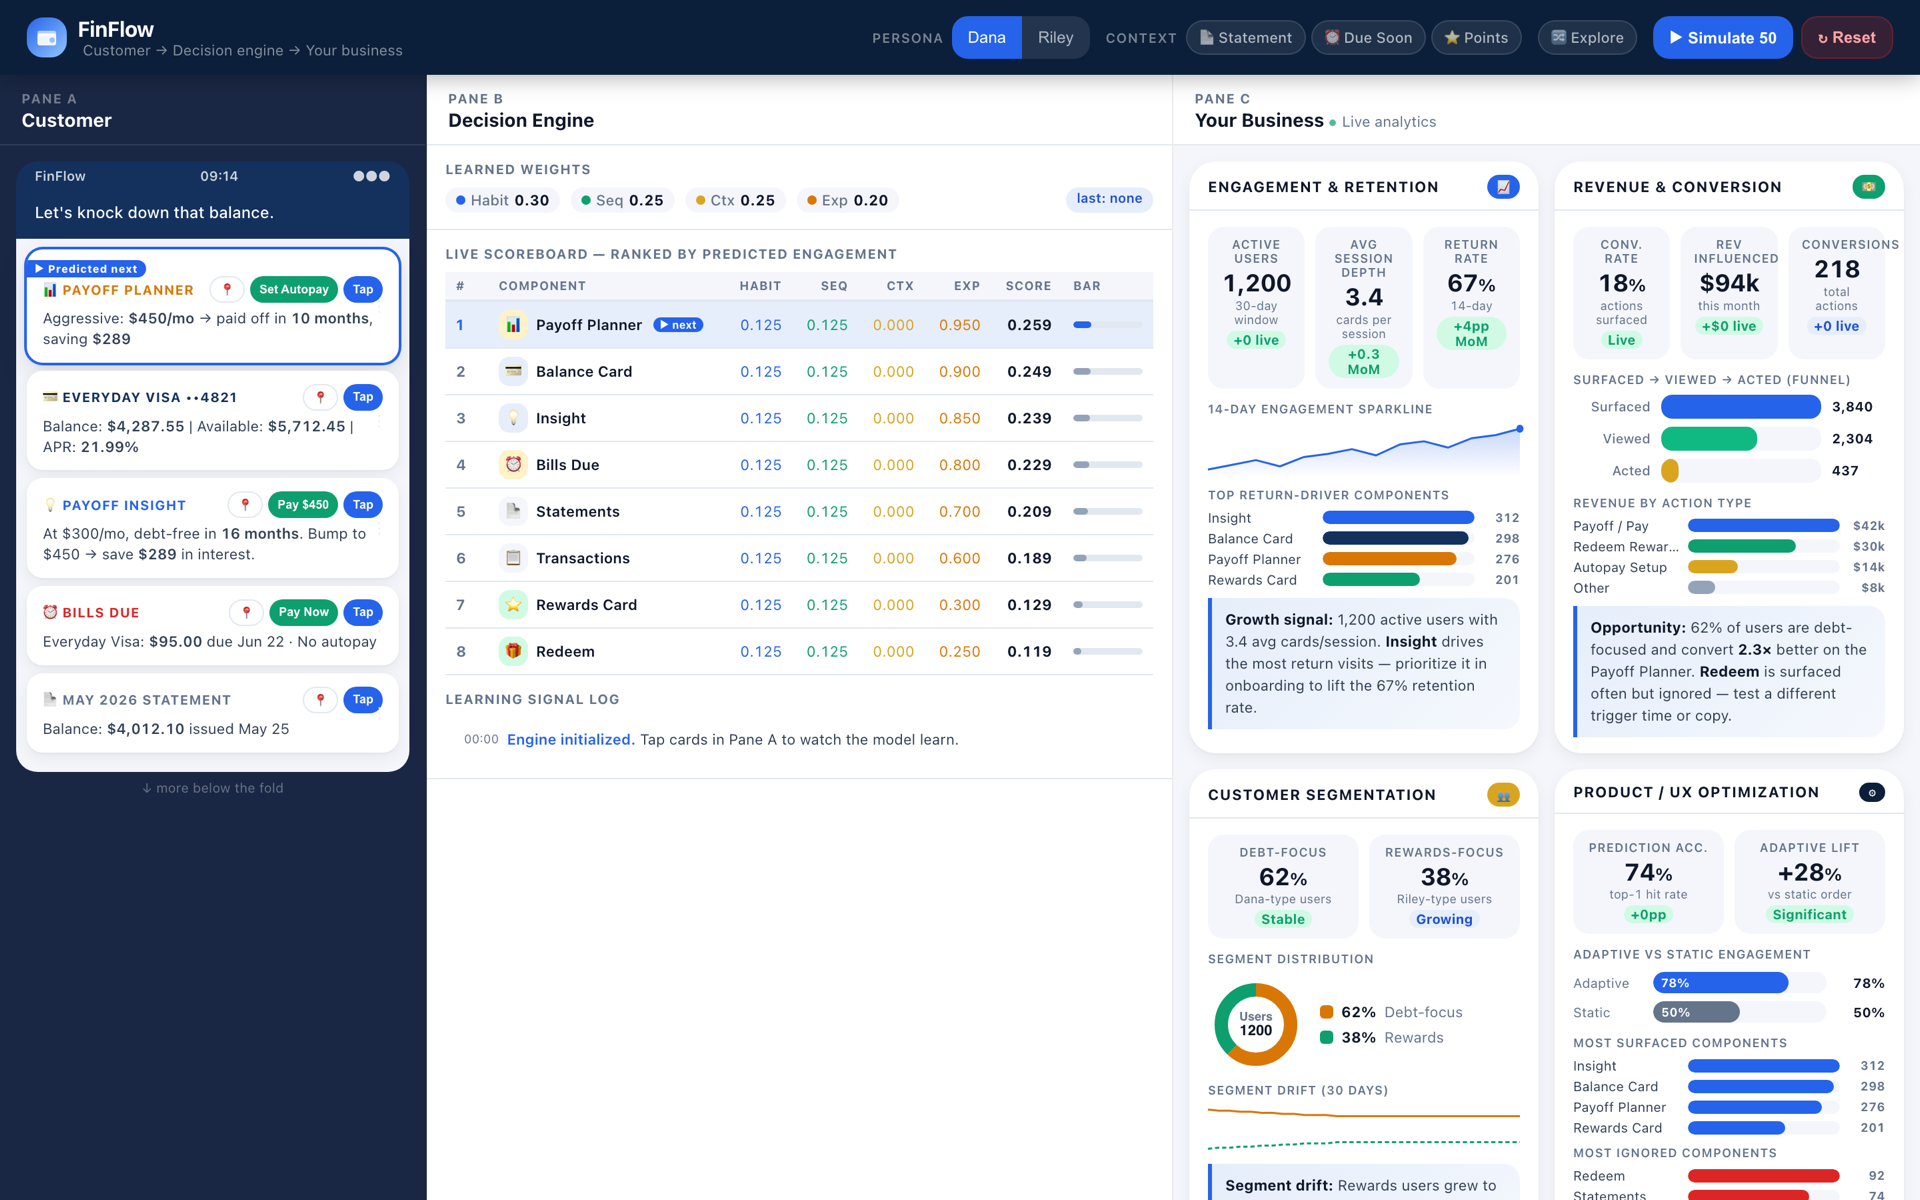
Task: Select the Due Soon context
Action: point(1368,38)
